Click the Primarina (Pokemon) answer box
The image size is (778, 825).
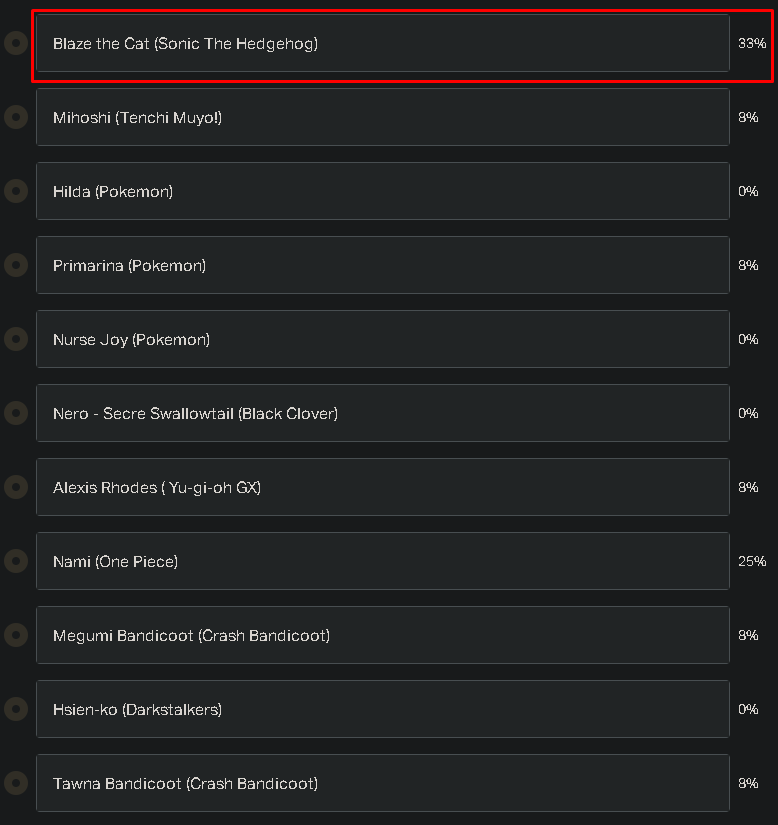(x=382, y=265)
